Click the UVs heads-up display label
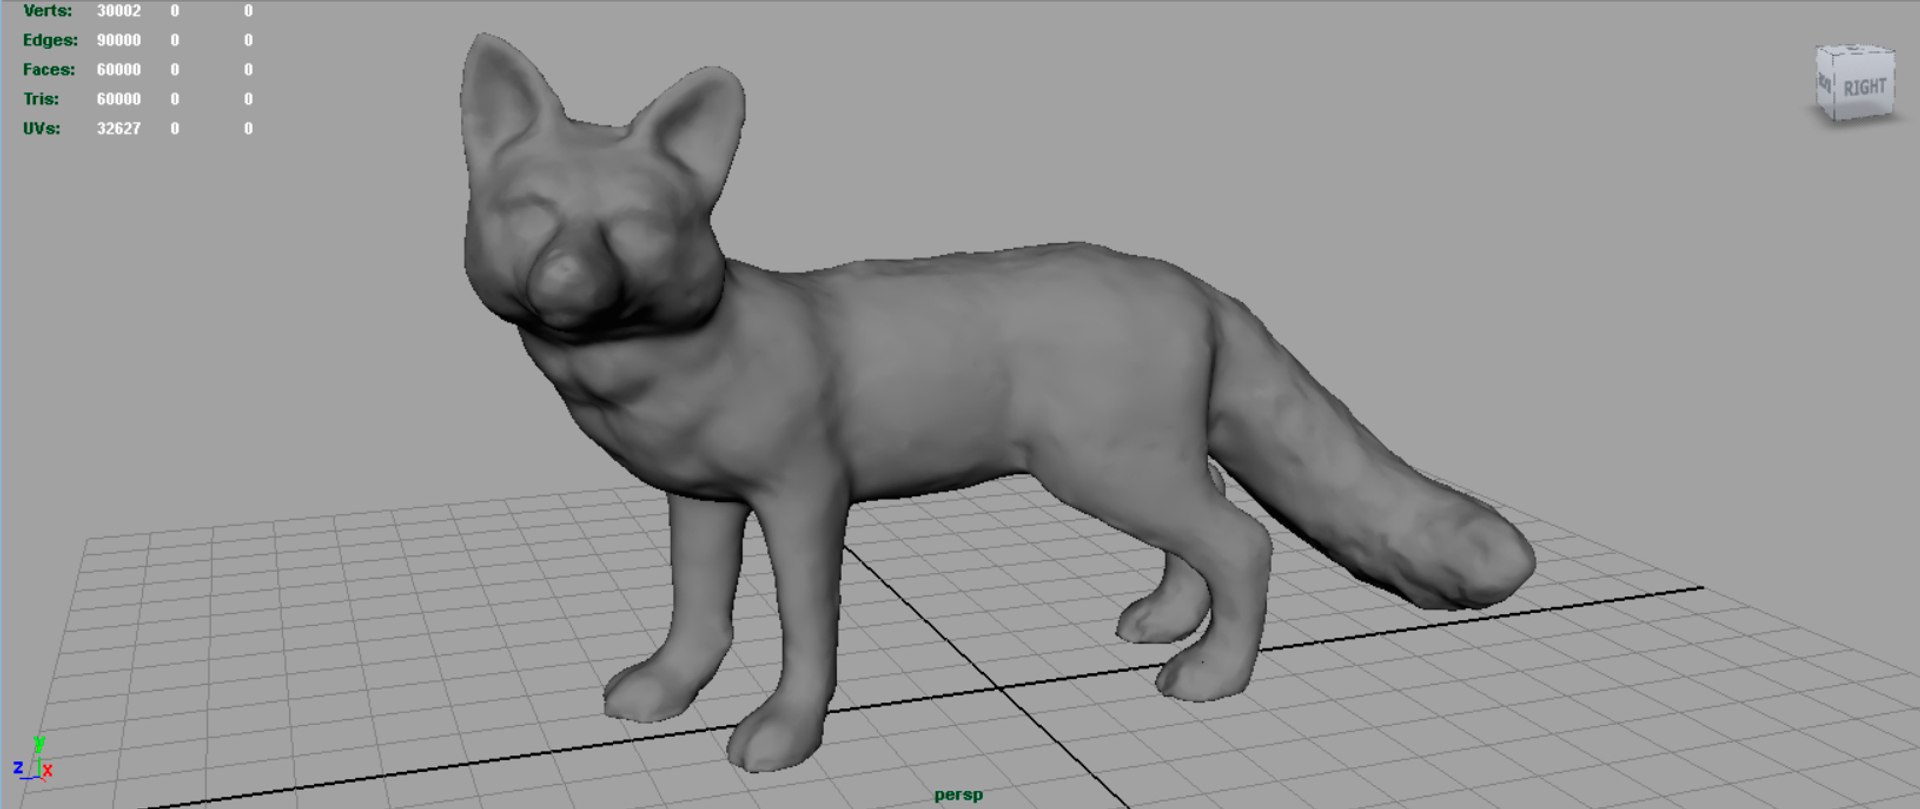1920x809 pixels. pos(41,128)
